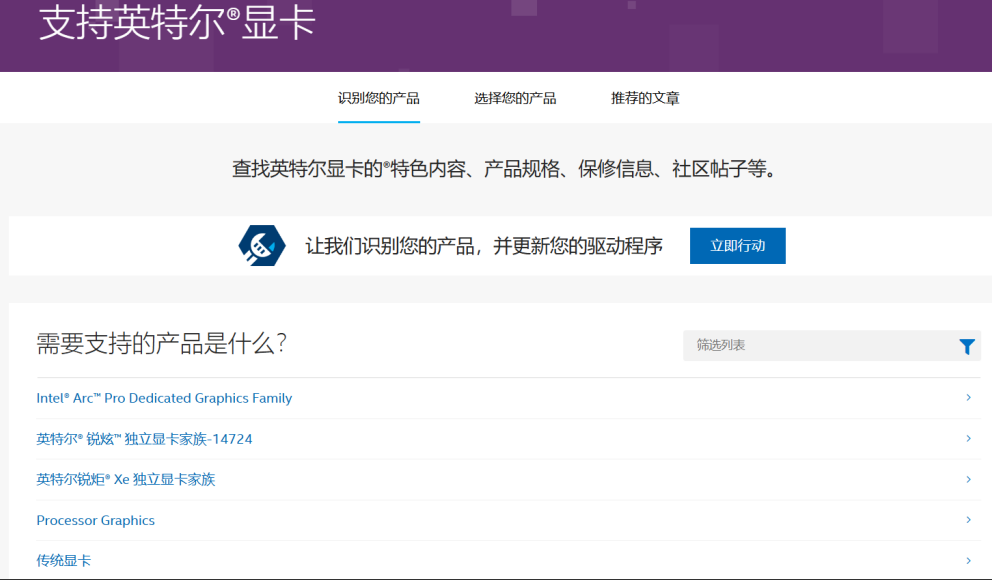Expand the 锐炬 Xe row chevron
The width and height of the screenshot is (992, 580).
point(968,479)
